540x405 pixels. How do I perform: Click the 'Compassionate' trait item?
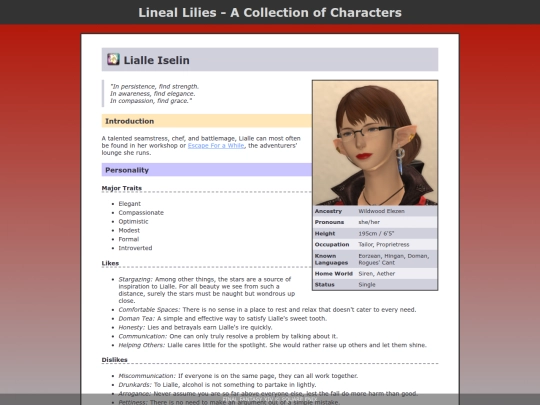click(x=141, y=212)
